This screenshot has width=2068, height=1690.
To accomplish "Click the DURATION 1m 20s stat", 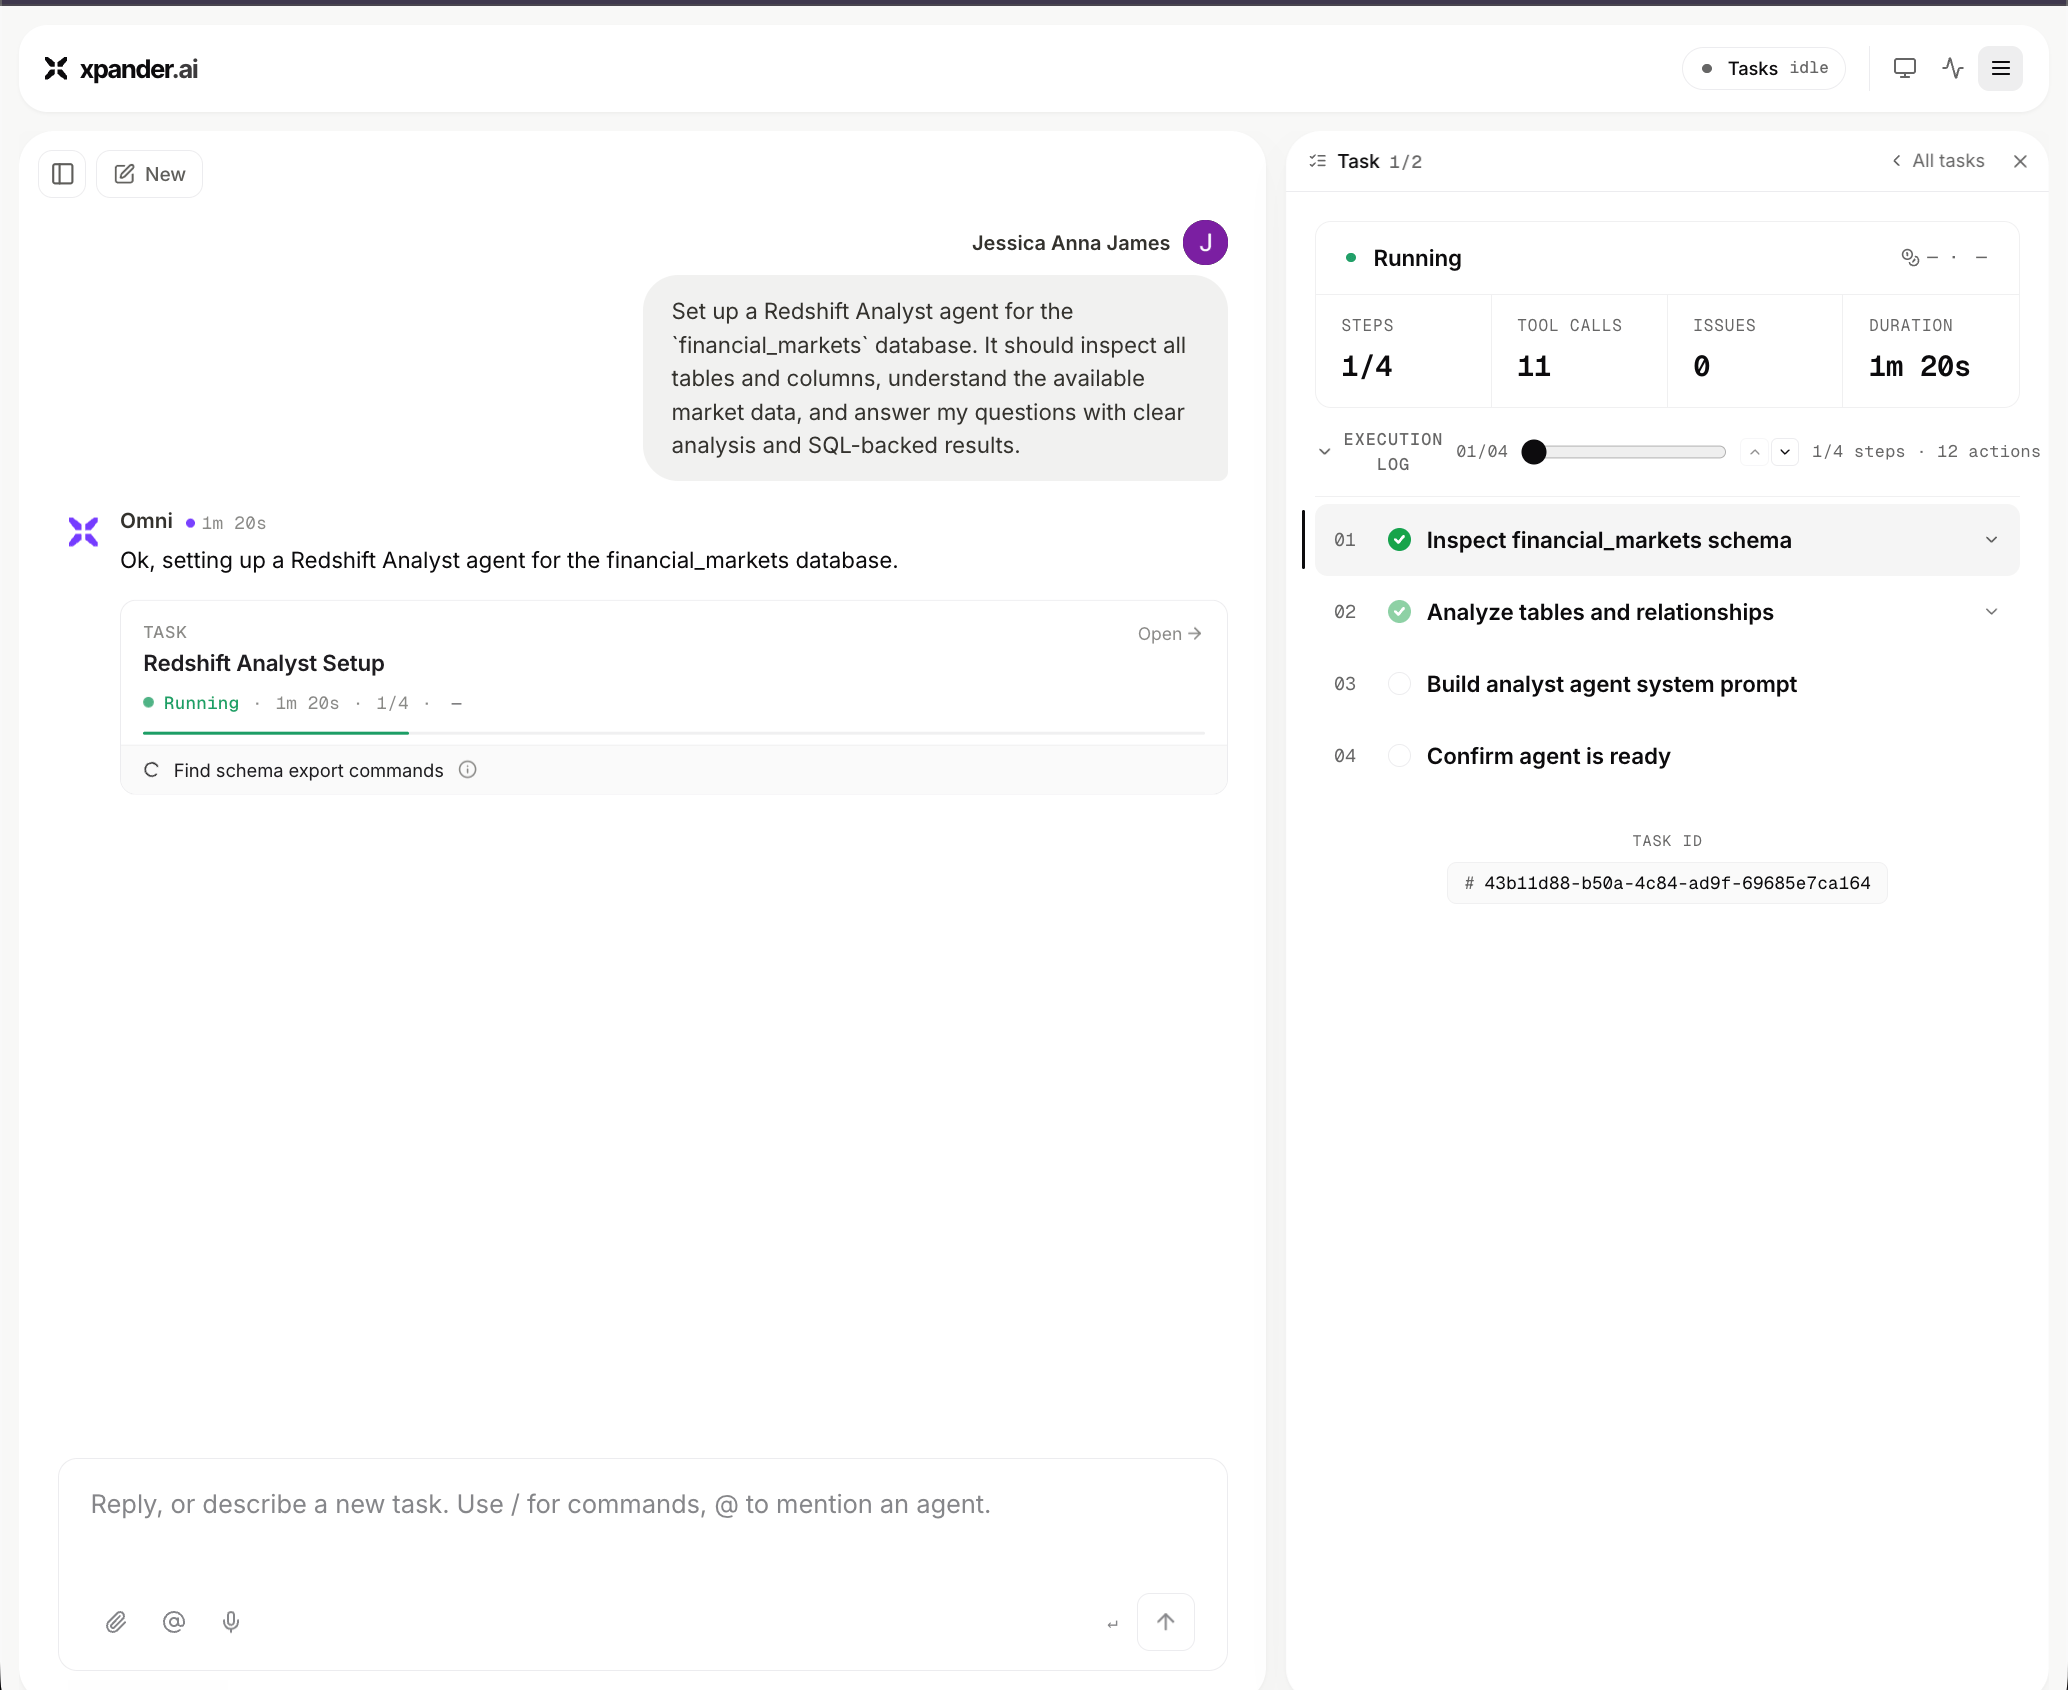I will tap(1930, 351).
